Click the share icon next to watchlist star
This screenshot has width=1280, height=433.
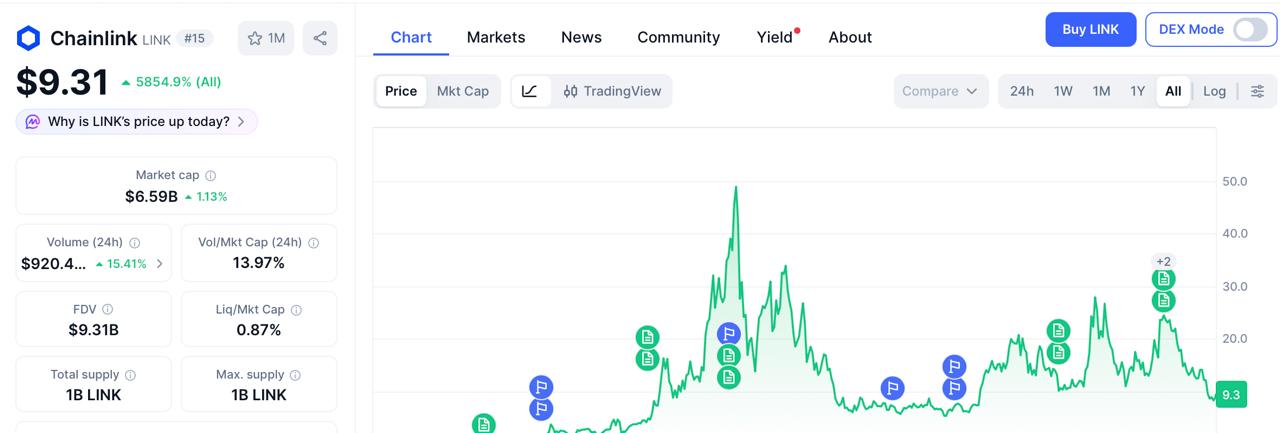click(320, 38)
